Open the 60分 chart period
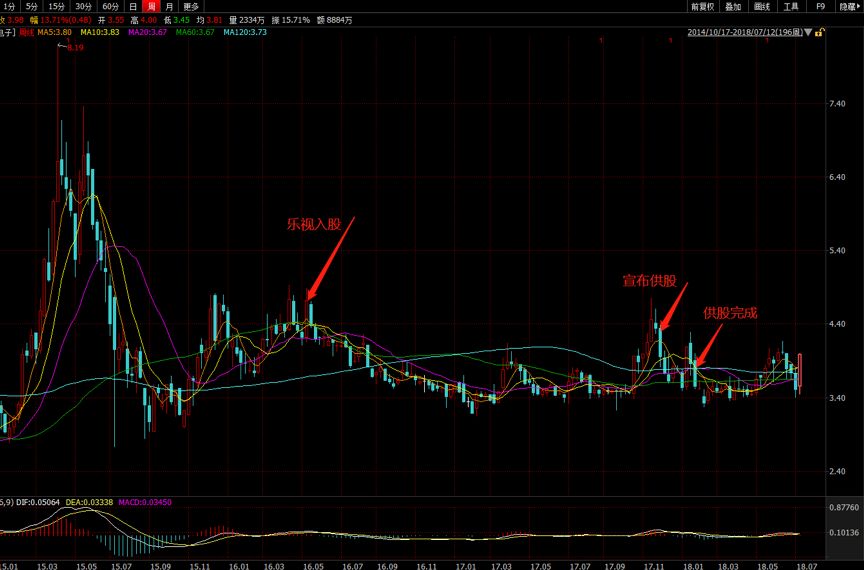This screenshot has height=570, width=864. 111,7
